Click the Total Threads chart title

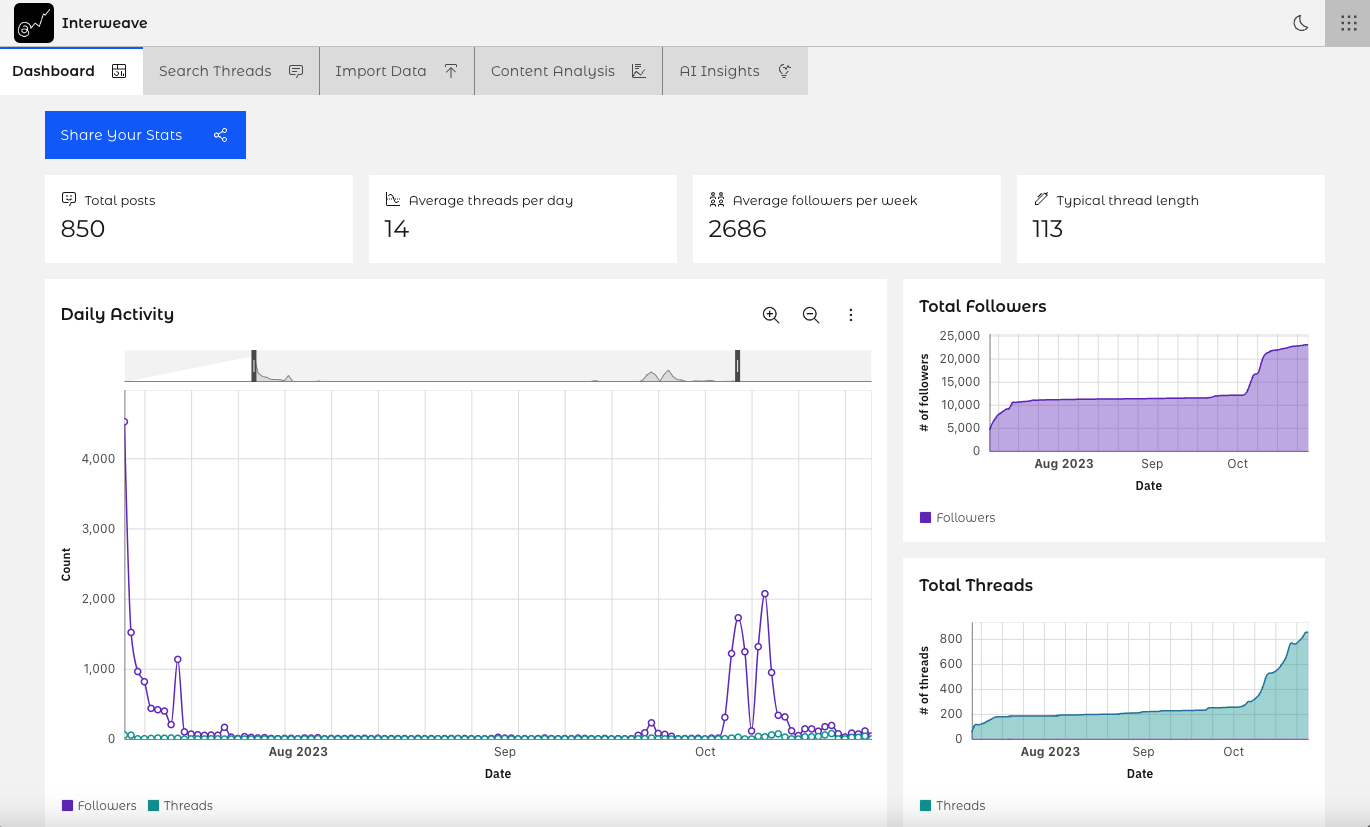point(976,585)
